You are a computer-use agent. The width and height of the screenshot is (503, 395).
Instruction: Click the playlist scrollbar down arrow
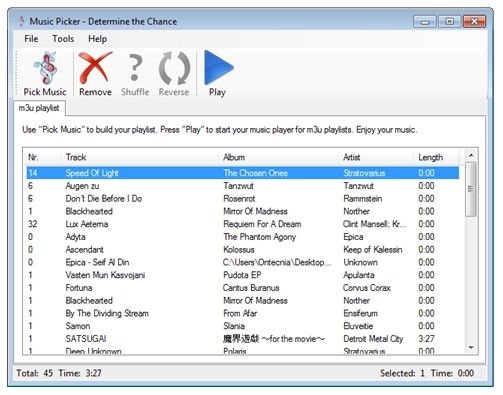(471, 348)
